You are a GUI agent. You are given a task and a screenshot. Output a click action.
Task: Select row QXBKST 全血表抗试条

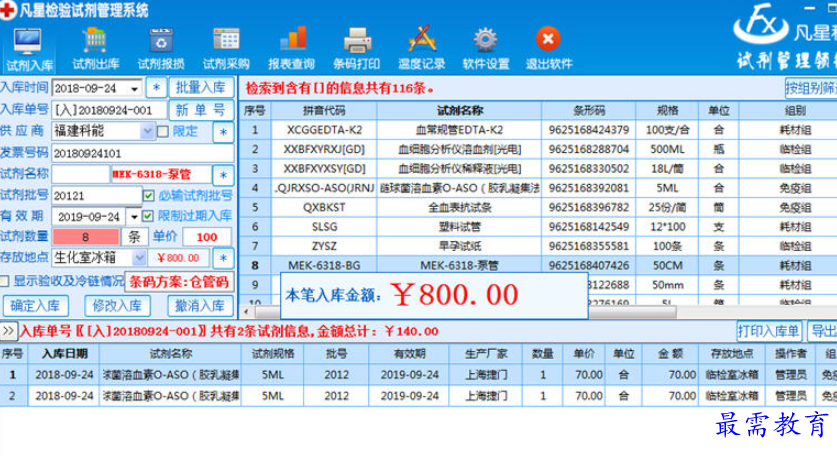(538, 207)
